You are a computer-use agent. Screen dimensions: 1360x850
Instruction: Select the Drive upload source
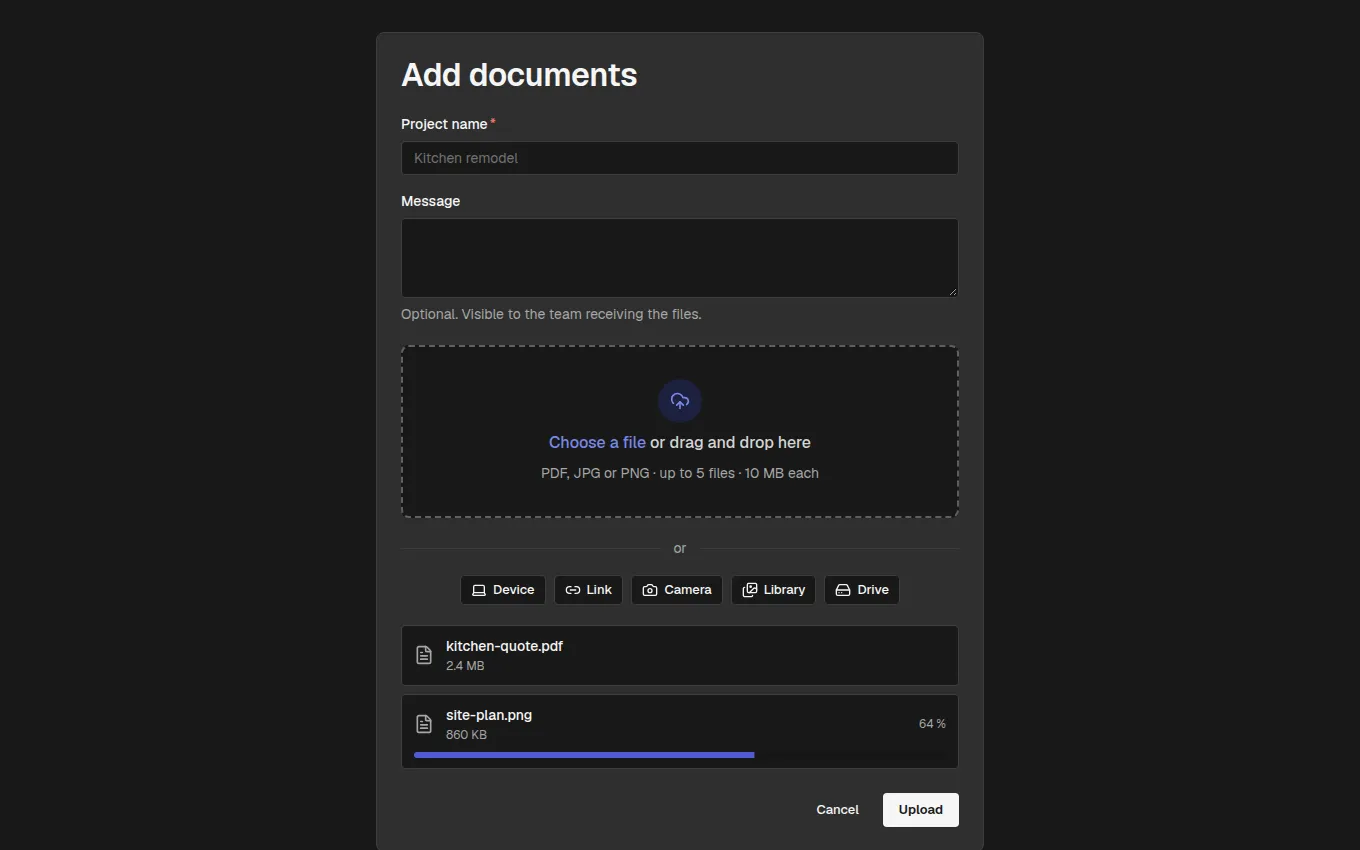click(x=862, y=590)
